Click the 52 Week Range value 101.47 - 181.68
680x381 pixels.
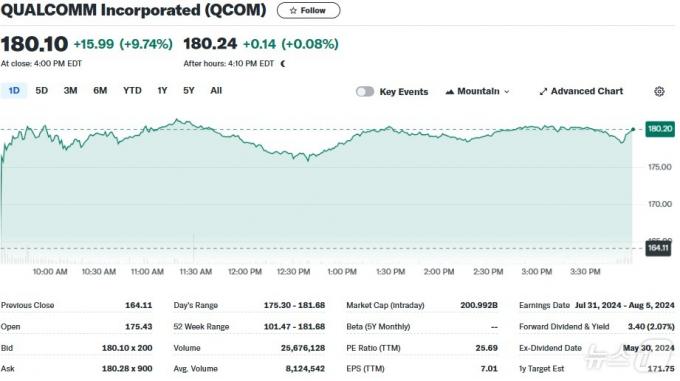coord(294,326)
